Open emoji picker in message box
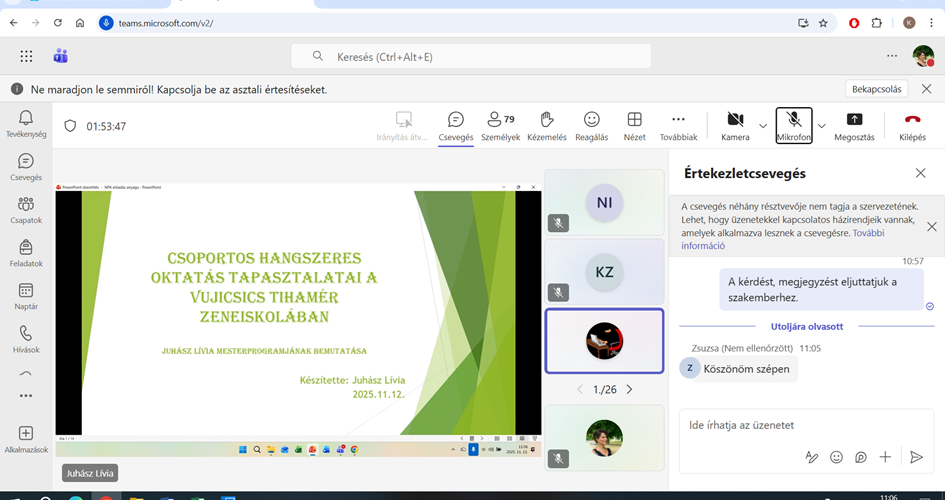This screenshot has width=945, height=500. (x=837, y=457)
